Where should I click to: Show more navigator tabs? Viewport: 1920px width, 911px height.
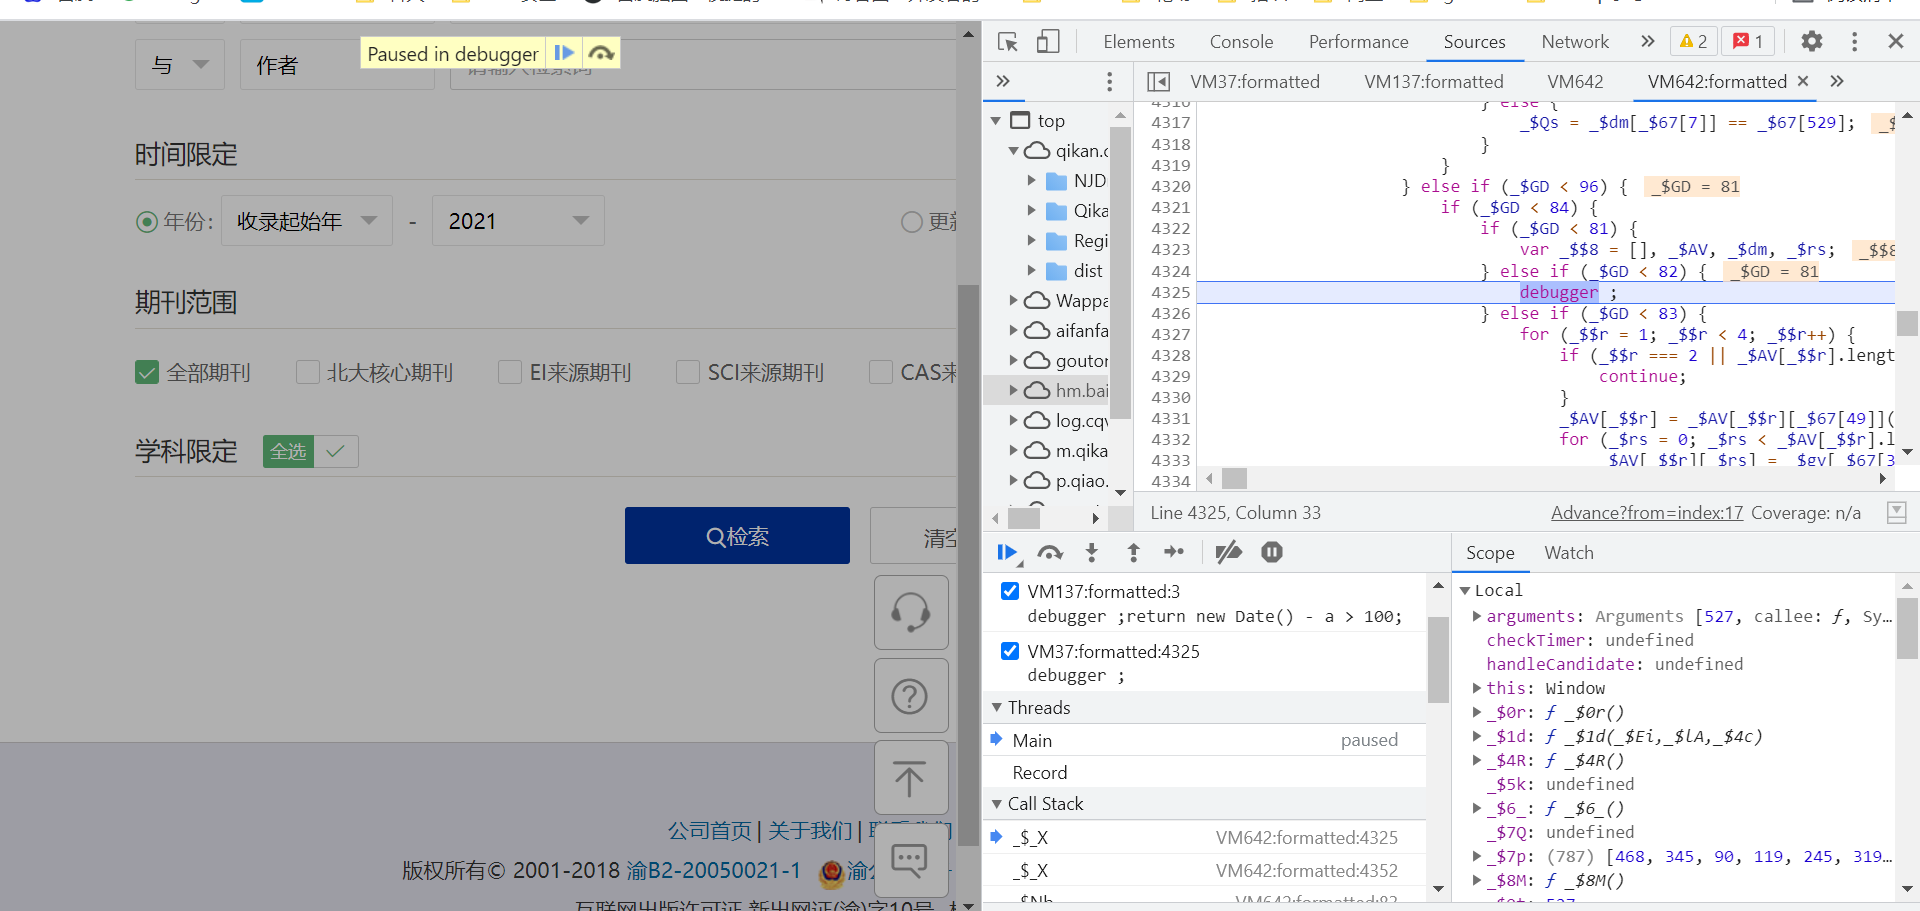click(1003, 81)
